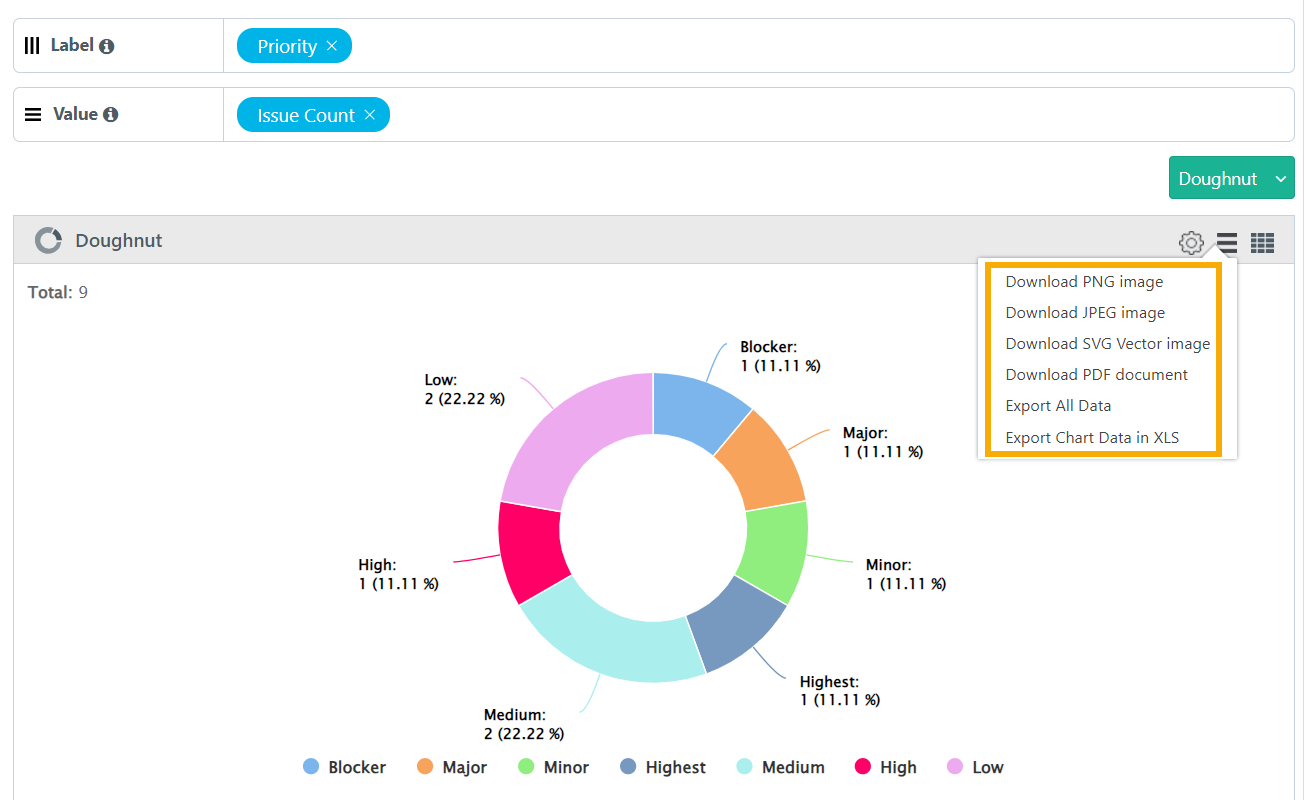Select Download PDF document
Image resolution: width=1305 pixels, height=800 pixels.
(x=1096, y=375)
